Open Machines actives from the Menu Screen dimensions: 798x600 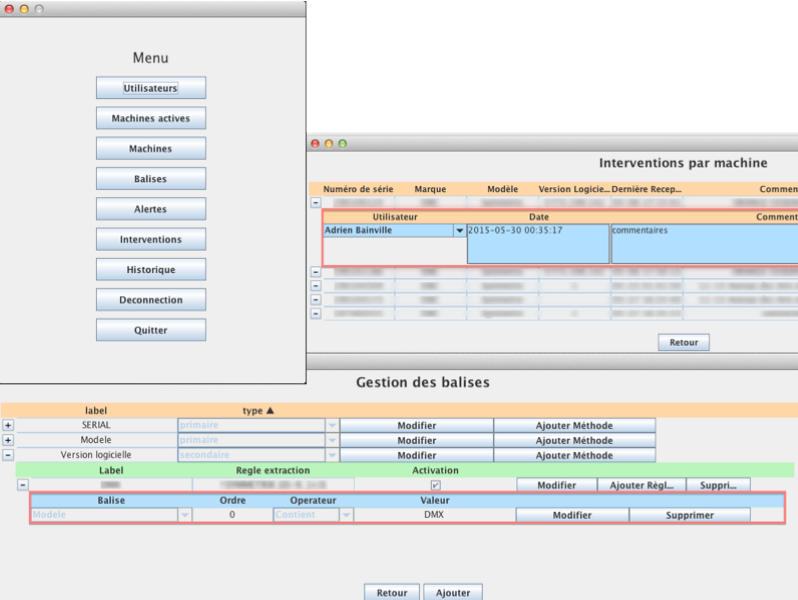[x=151, y=118]
